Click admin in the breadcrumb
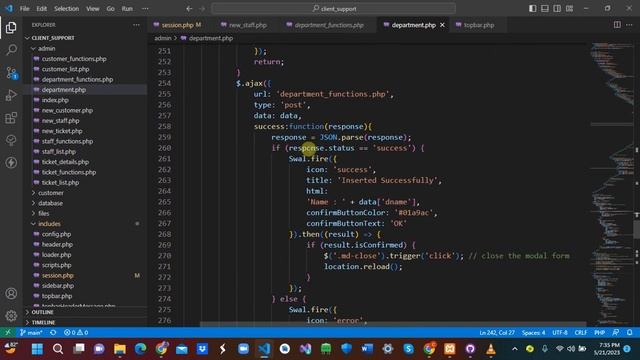This screenshot has width=640, height=360. 163,38
